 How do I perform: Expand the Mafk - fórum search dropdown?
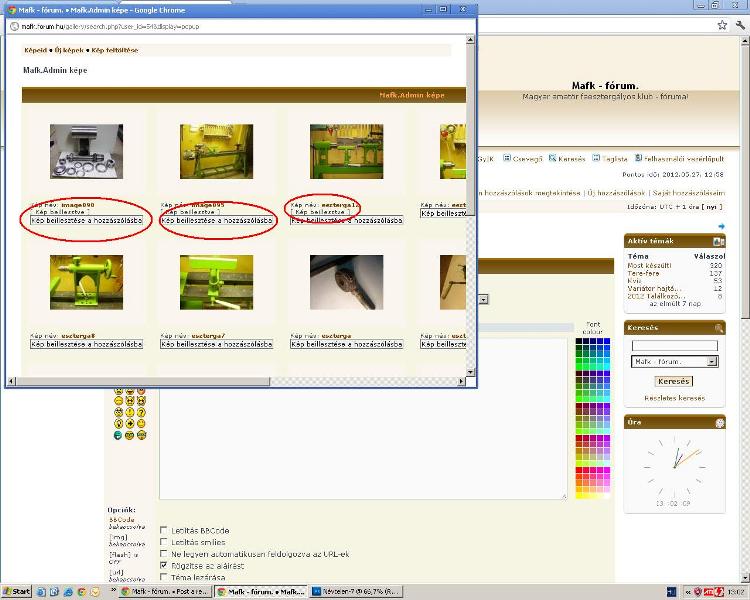click(x=712, y=362)
